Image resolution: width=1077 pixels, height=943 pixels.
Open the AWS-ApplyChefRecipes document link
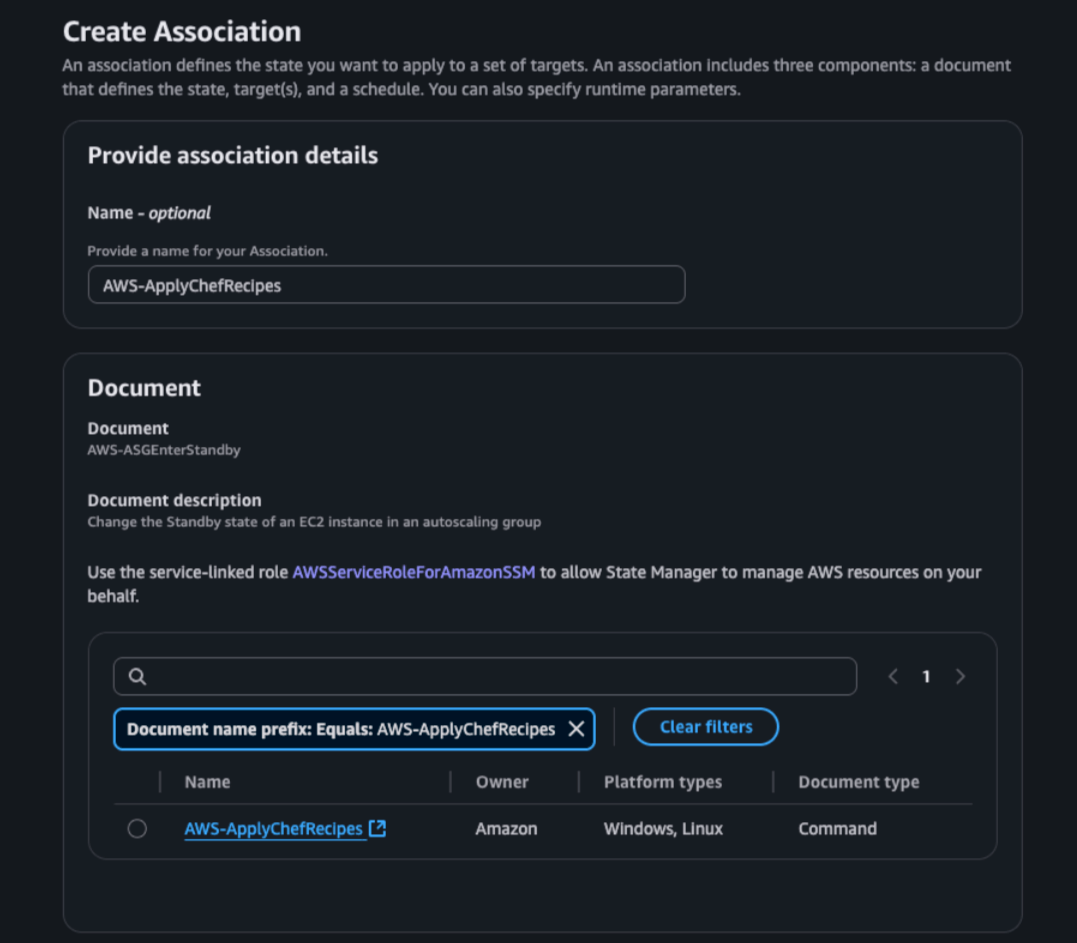click(x=273, y=828)
